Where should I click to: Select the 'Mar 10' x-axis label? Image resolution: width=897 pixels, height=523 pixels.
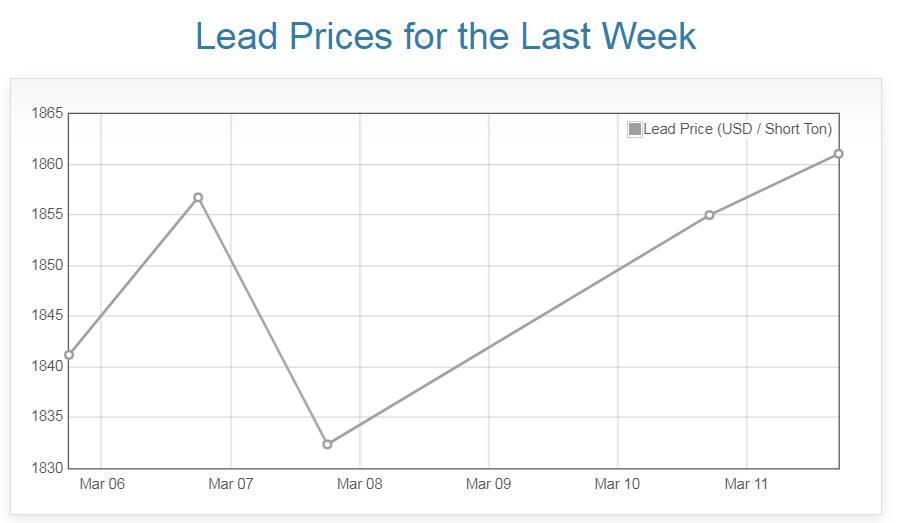(x=618, y=485)
